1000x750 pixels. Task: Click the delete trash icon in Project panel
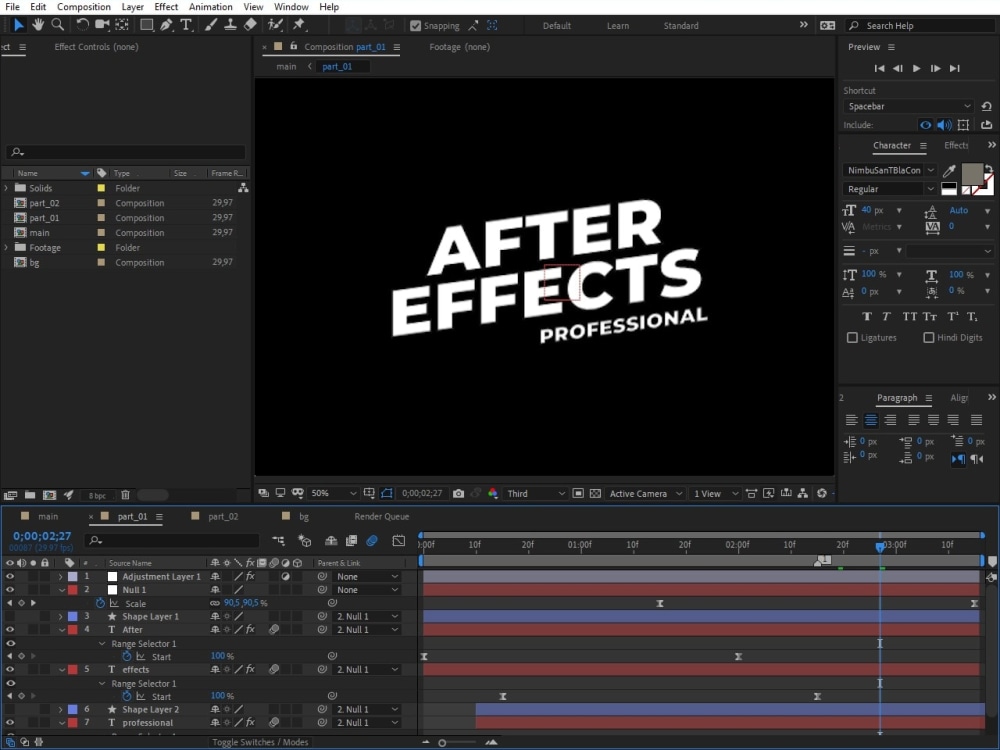[x=126, y=495]
